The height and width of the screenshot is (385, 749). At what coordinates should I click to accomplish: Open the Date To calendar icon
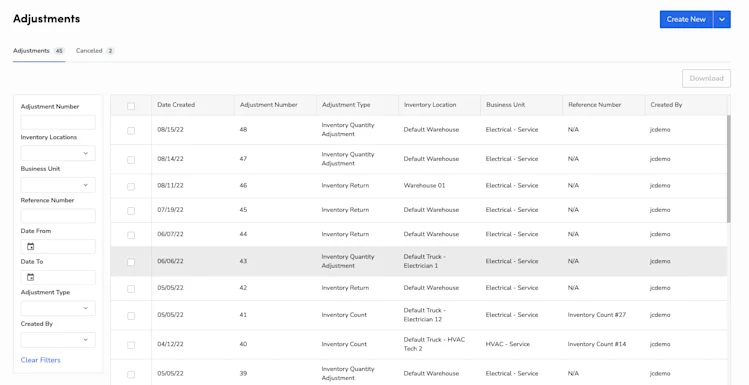tap(31, 277)
